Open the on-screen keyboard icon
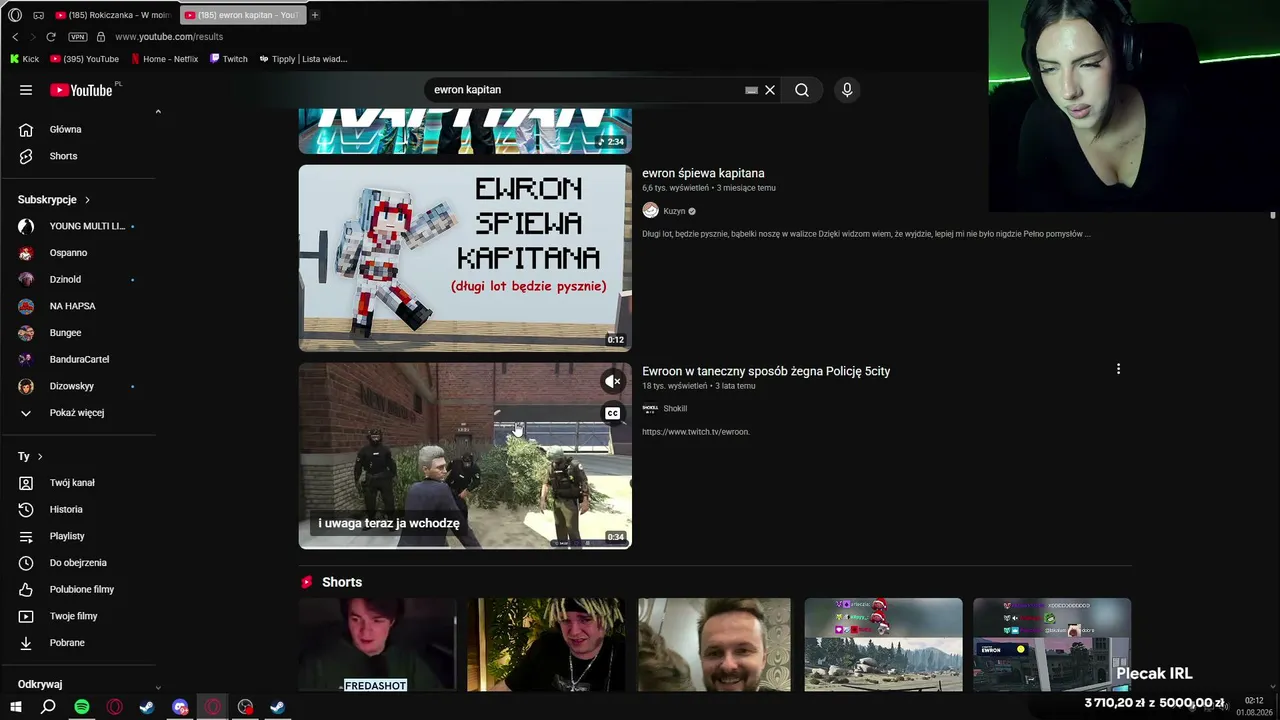 [751, 90]
